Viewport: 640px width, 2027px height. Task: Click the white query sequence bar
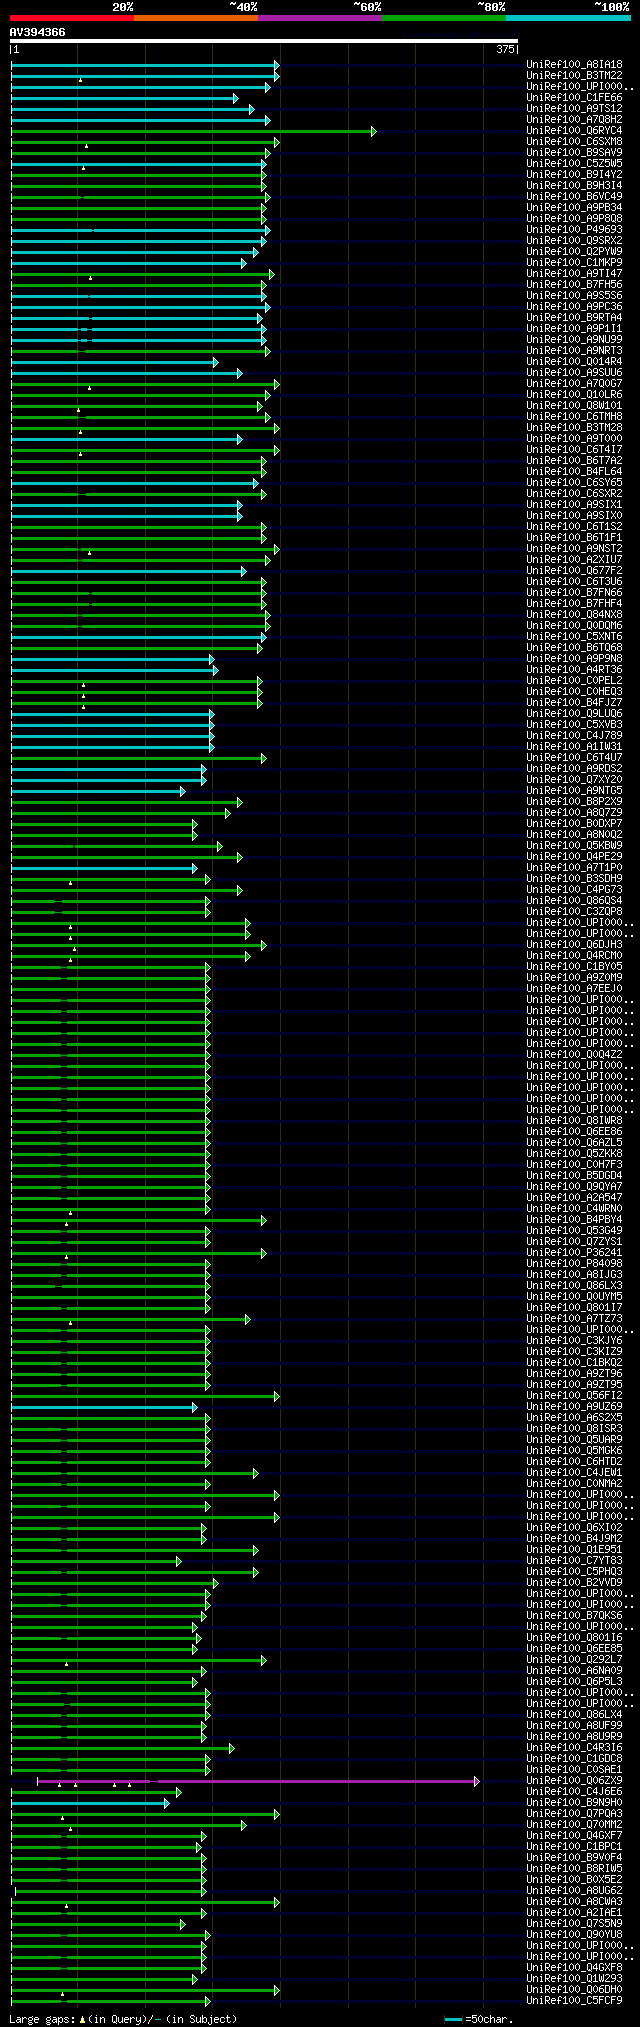(264, 41)
